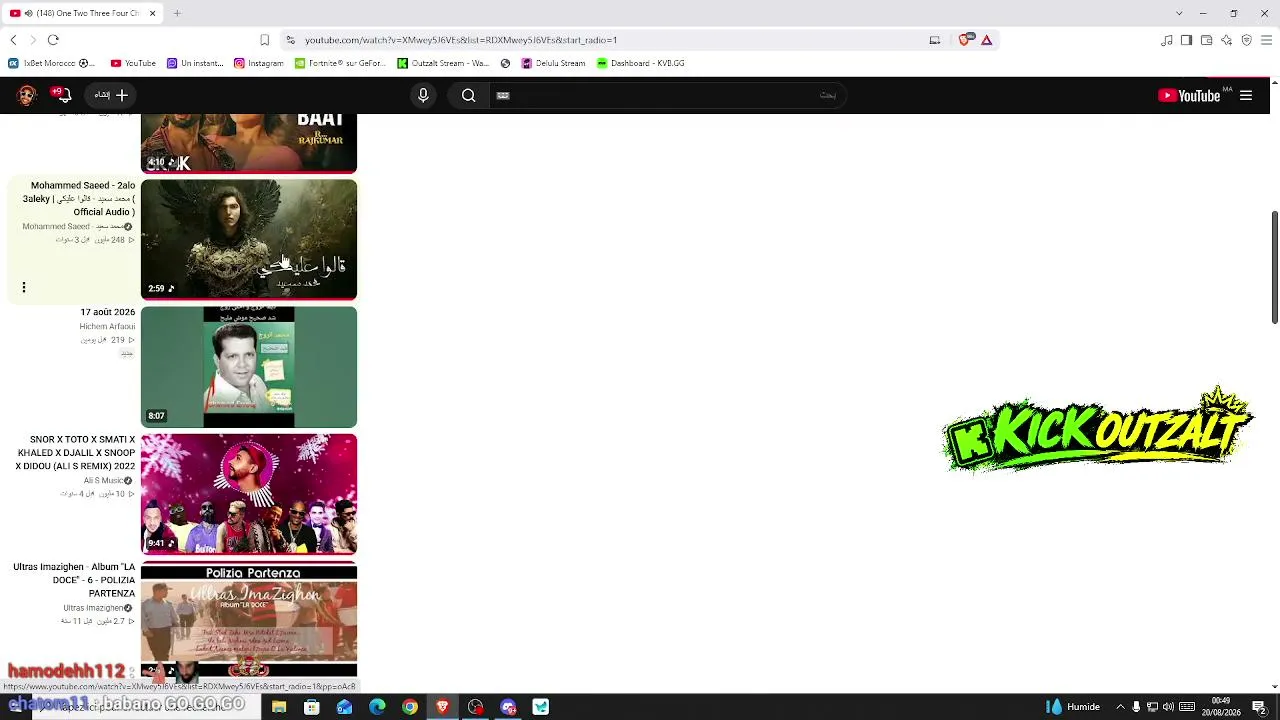Image resolution: width=1280 pixels, height=720 pixels.
Task: Close the YouTube browser tab
Action: tap(152, 13)
